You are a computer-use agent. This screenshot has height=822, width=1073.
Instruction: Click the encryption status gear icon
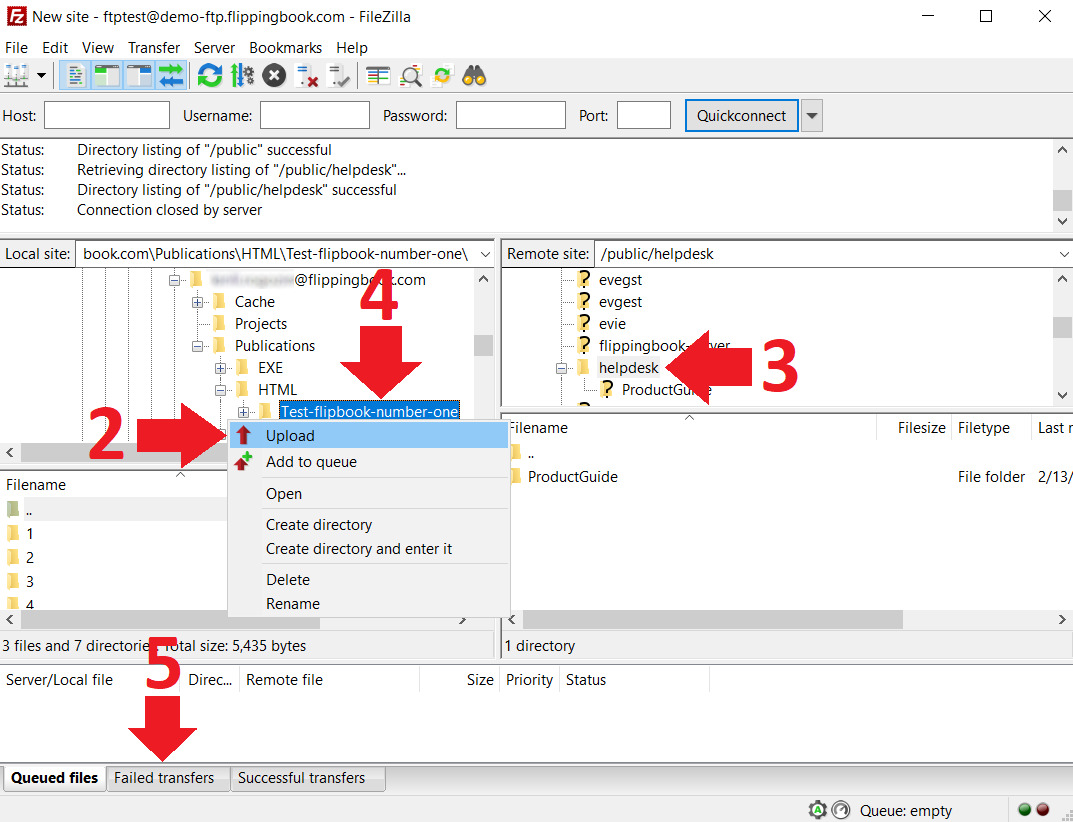[x=818, y=810]
